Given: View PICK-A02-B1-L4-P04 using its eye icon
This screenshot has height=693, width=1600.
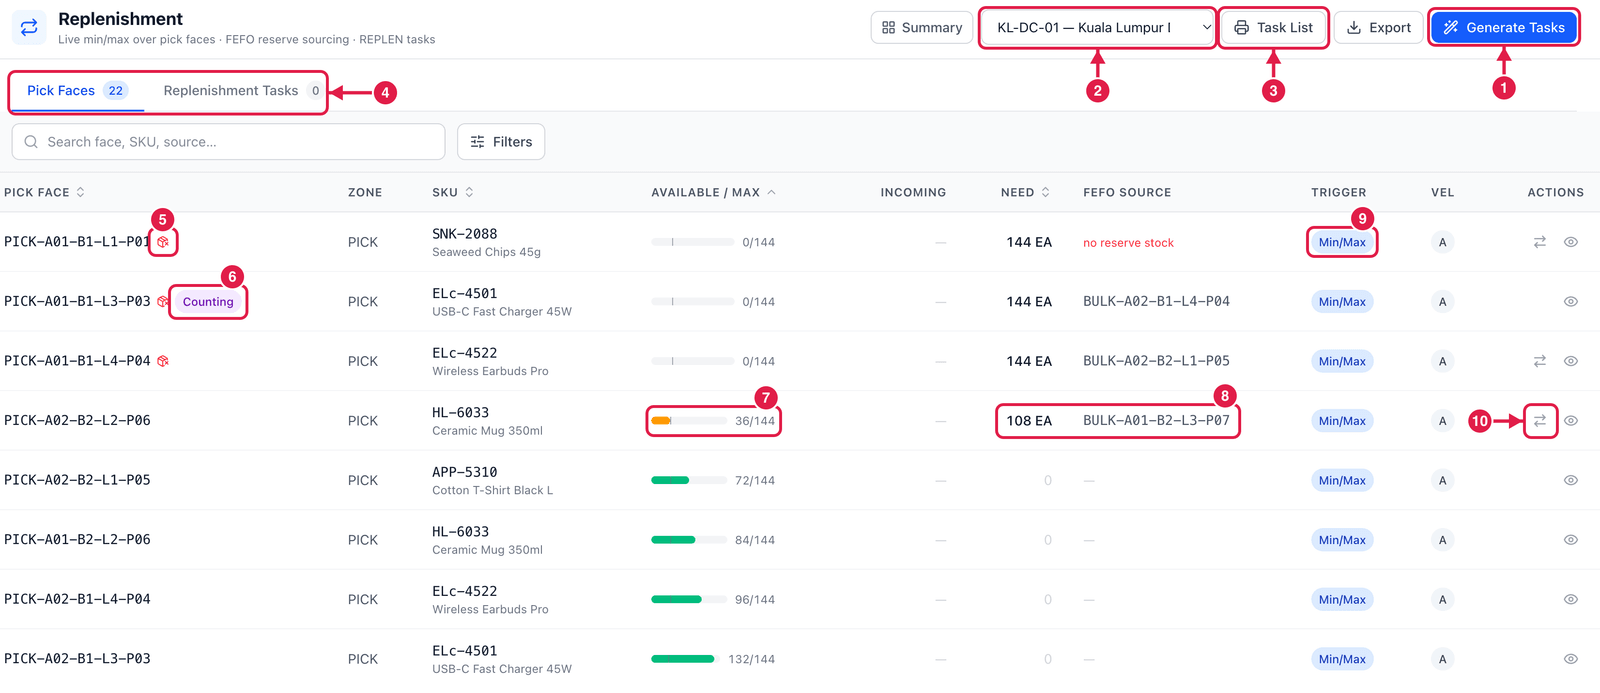Looking at the screenshot, I should [1571, 599].
